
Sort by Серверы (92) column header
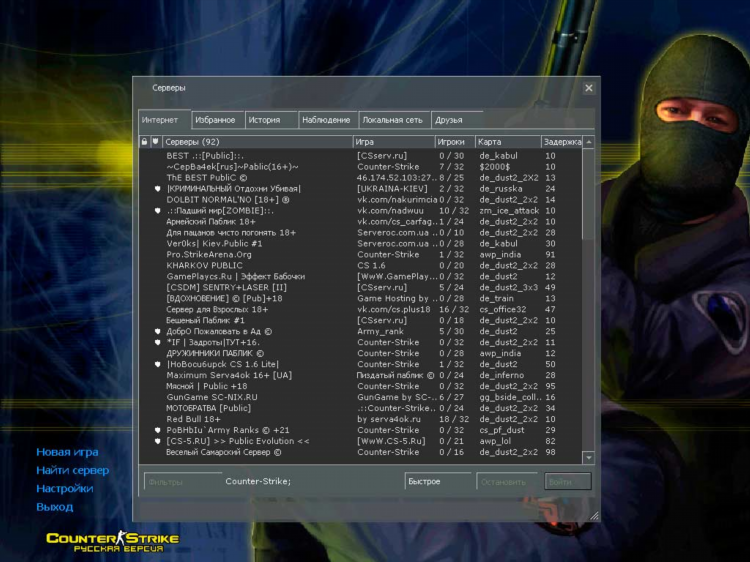coord(257,142)
